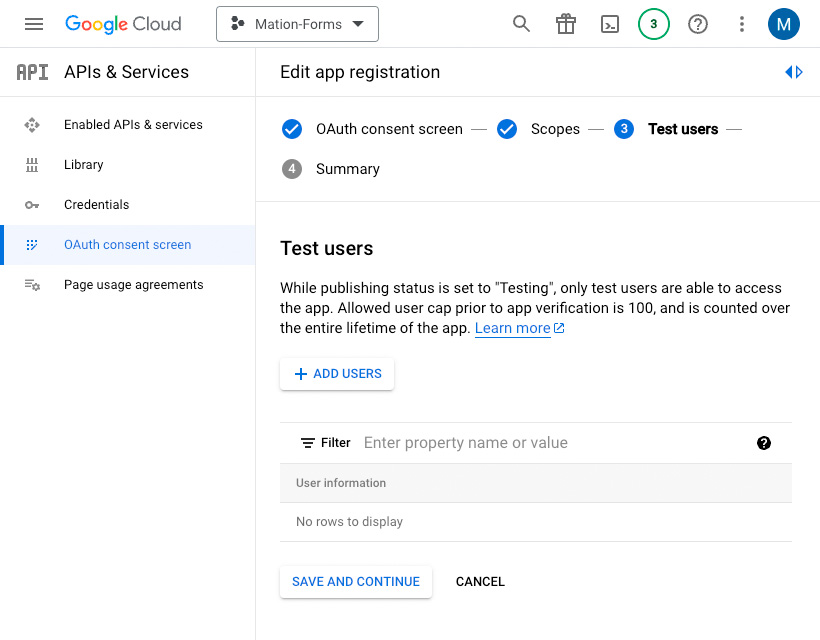
Task: Click the ADD USERS button
Action: (337, 374)
